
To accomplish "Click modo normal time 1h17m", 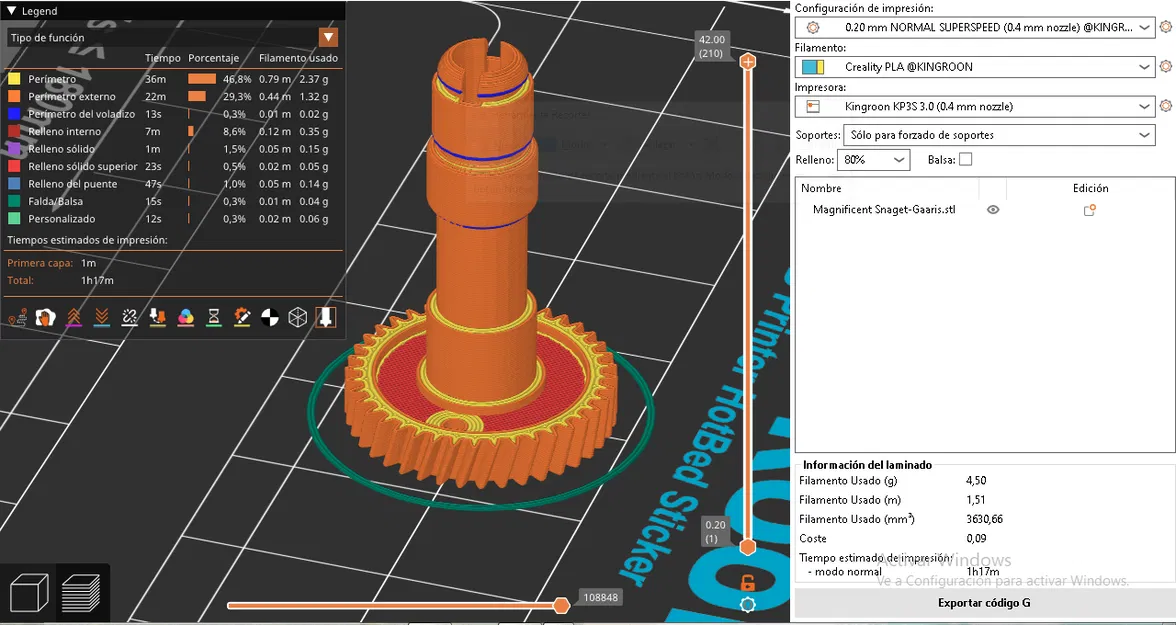I will click(x=983, y=572).
